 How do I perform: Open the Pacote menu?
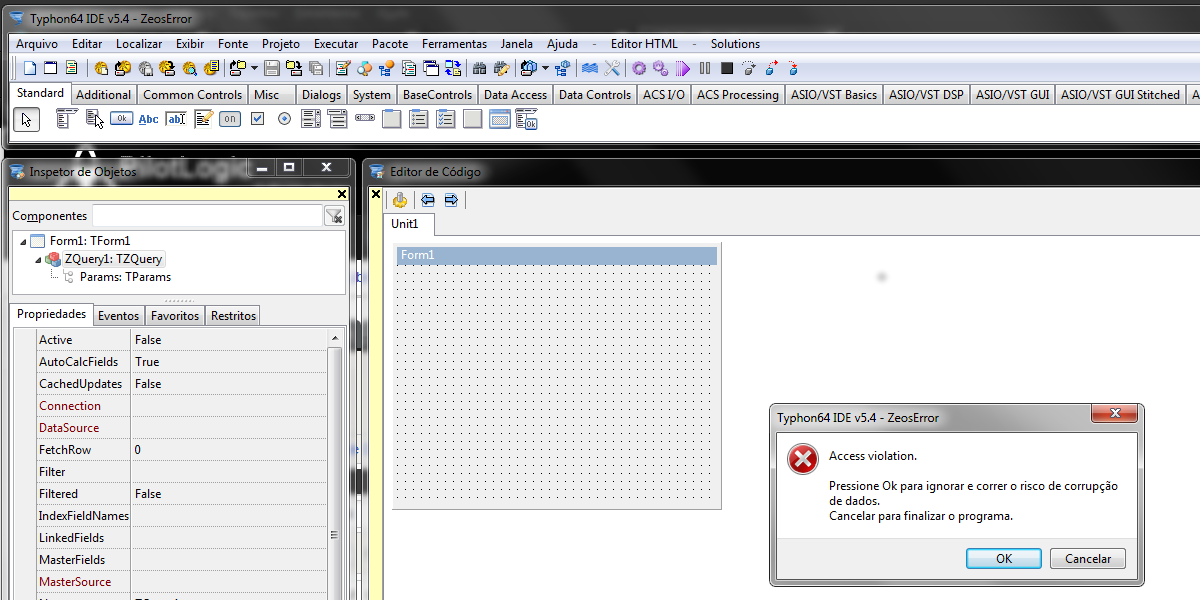coord(390,44)
